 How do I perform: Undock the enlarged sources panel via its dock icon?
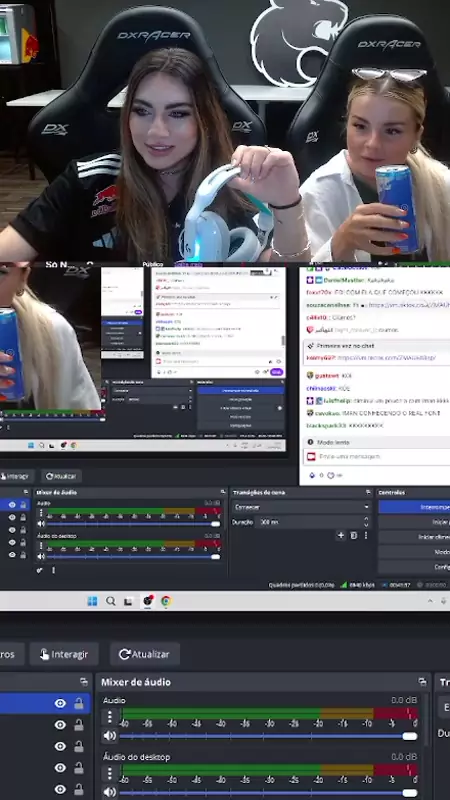84,682
